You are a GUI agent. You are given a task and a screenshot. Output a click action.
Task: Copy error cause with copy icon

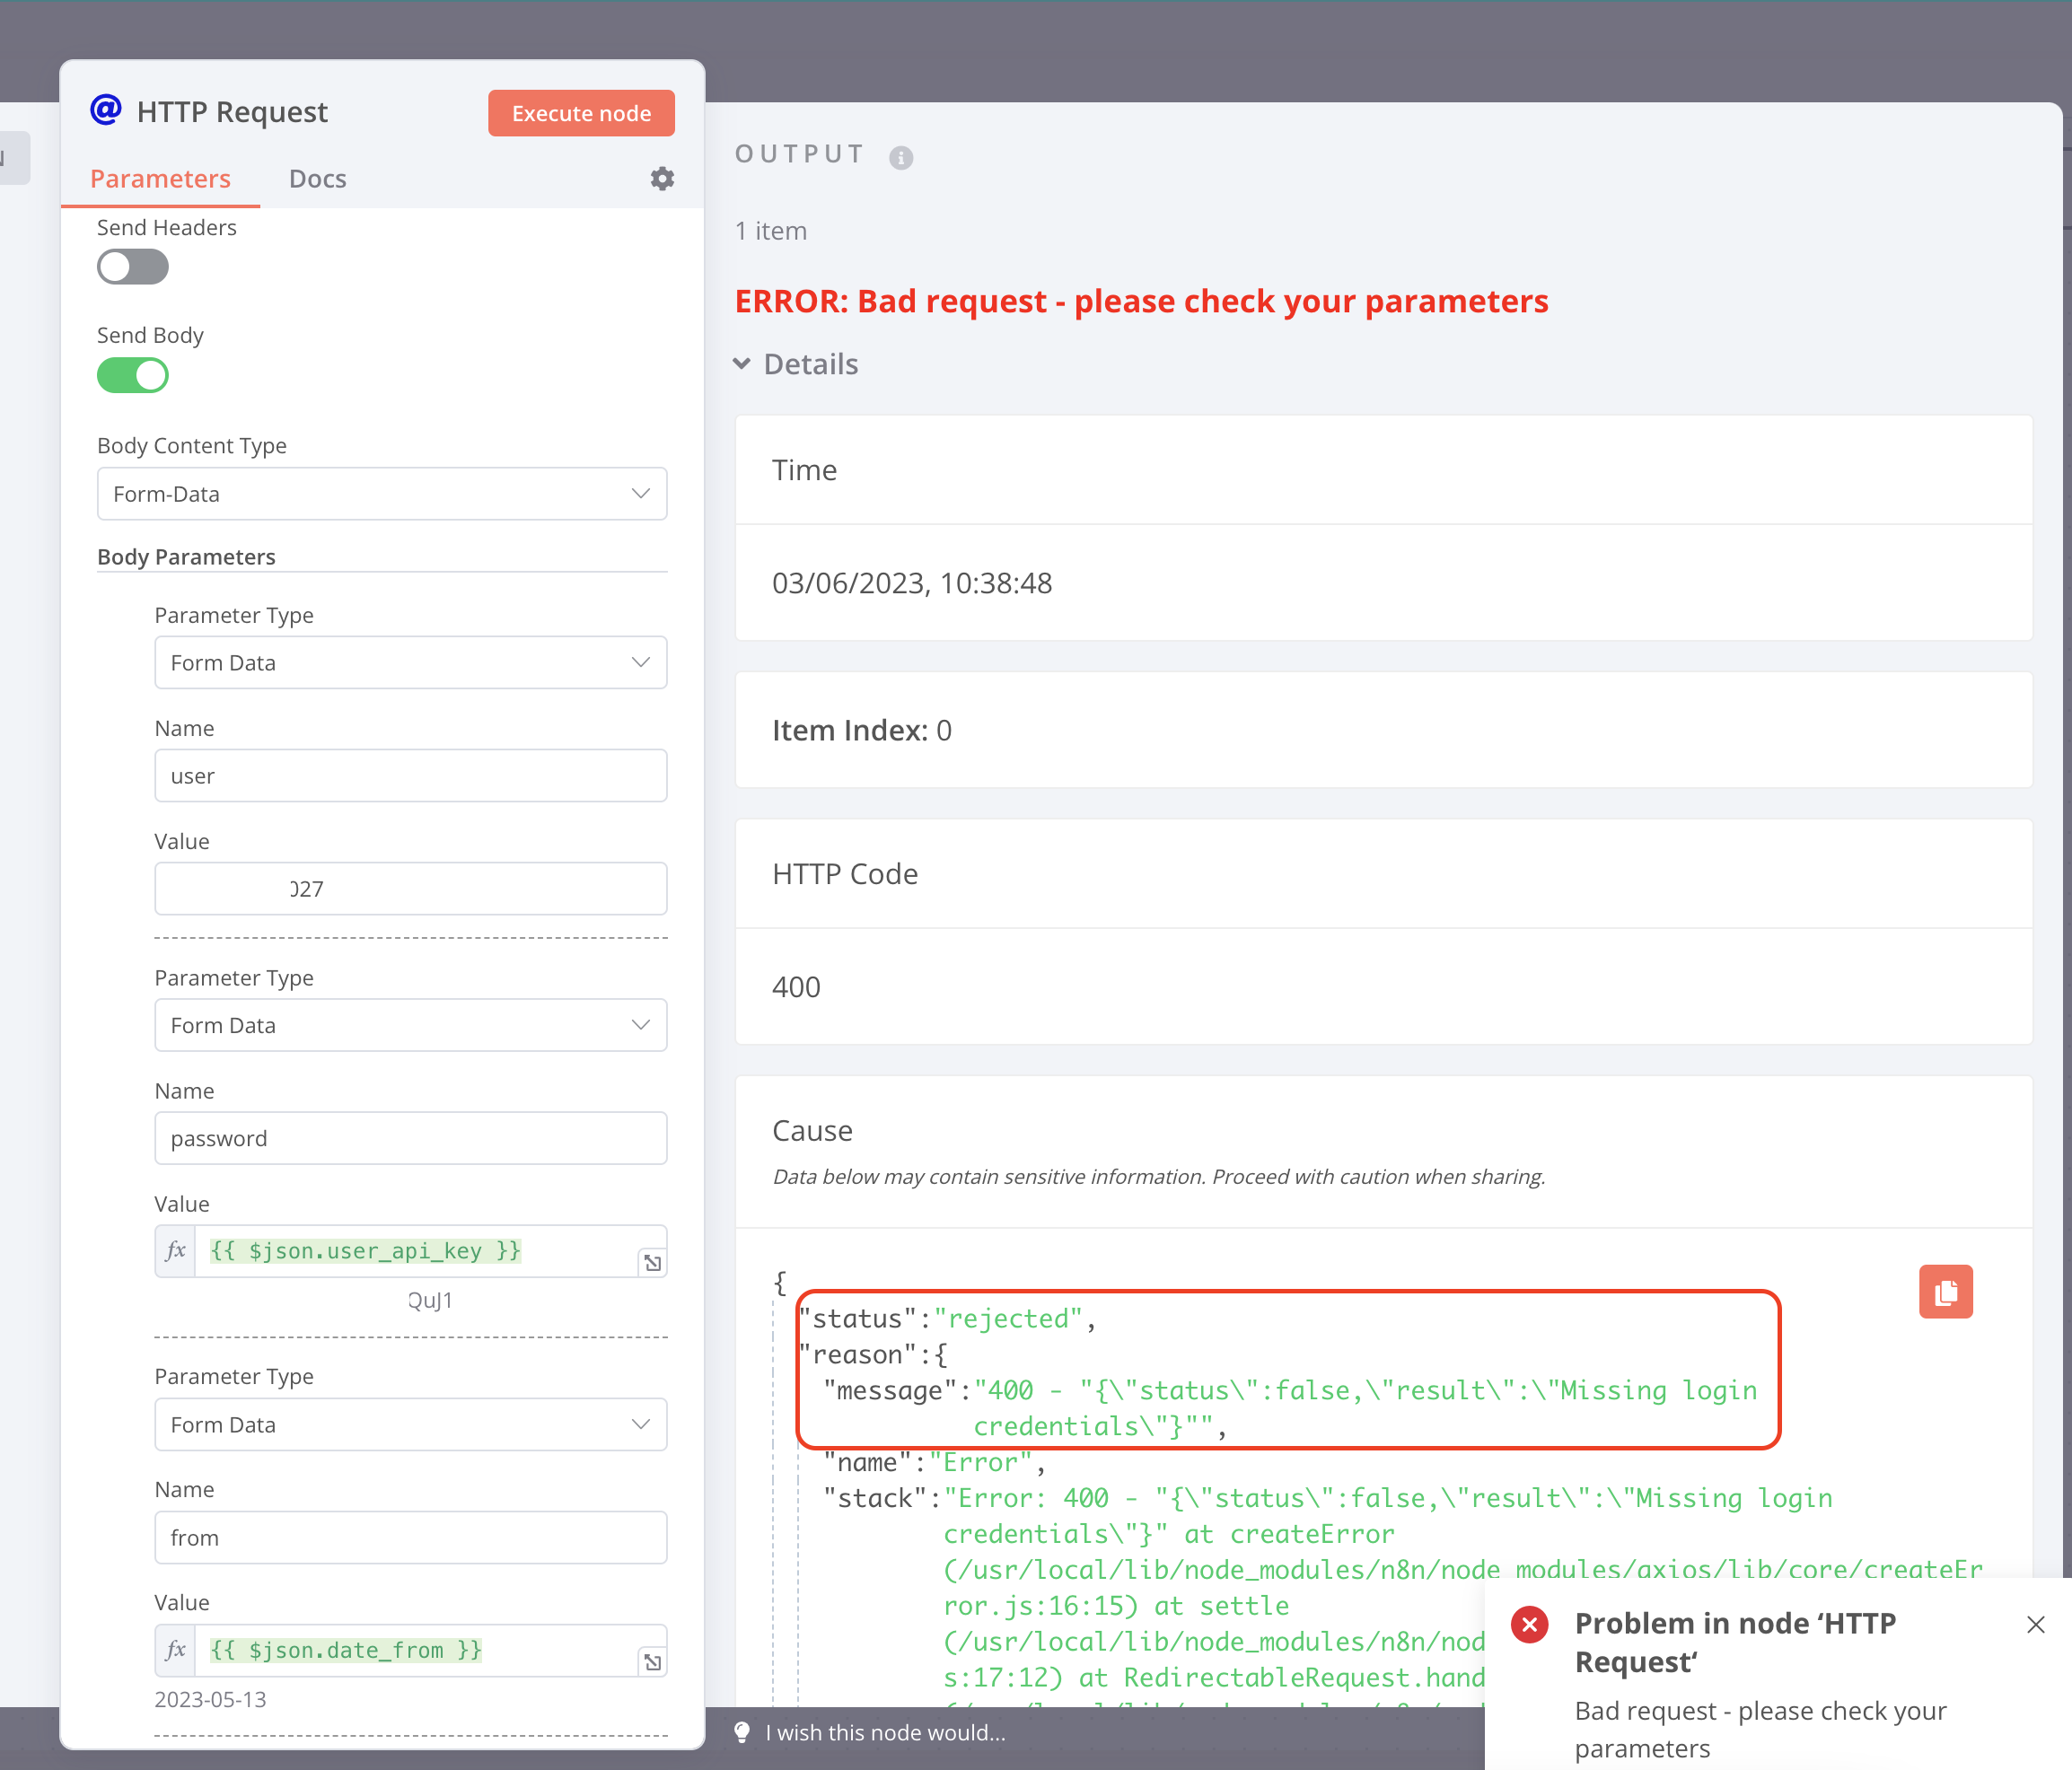pyautogui.click(x=1945, y=1292)
